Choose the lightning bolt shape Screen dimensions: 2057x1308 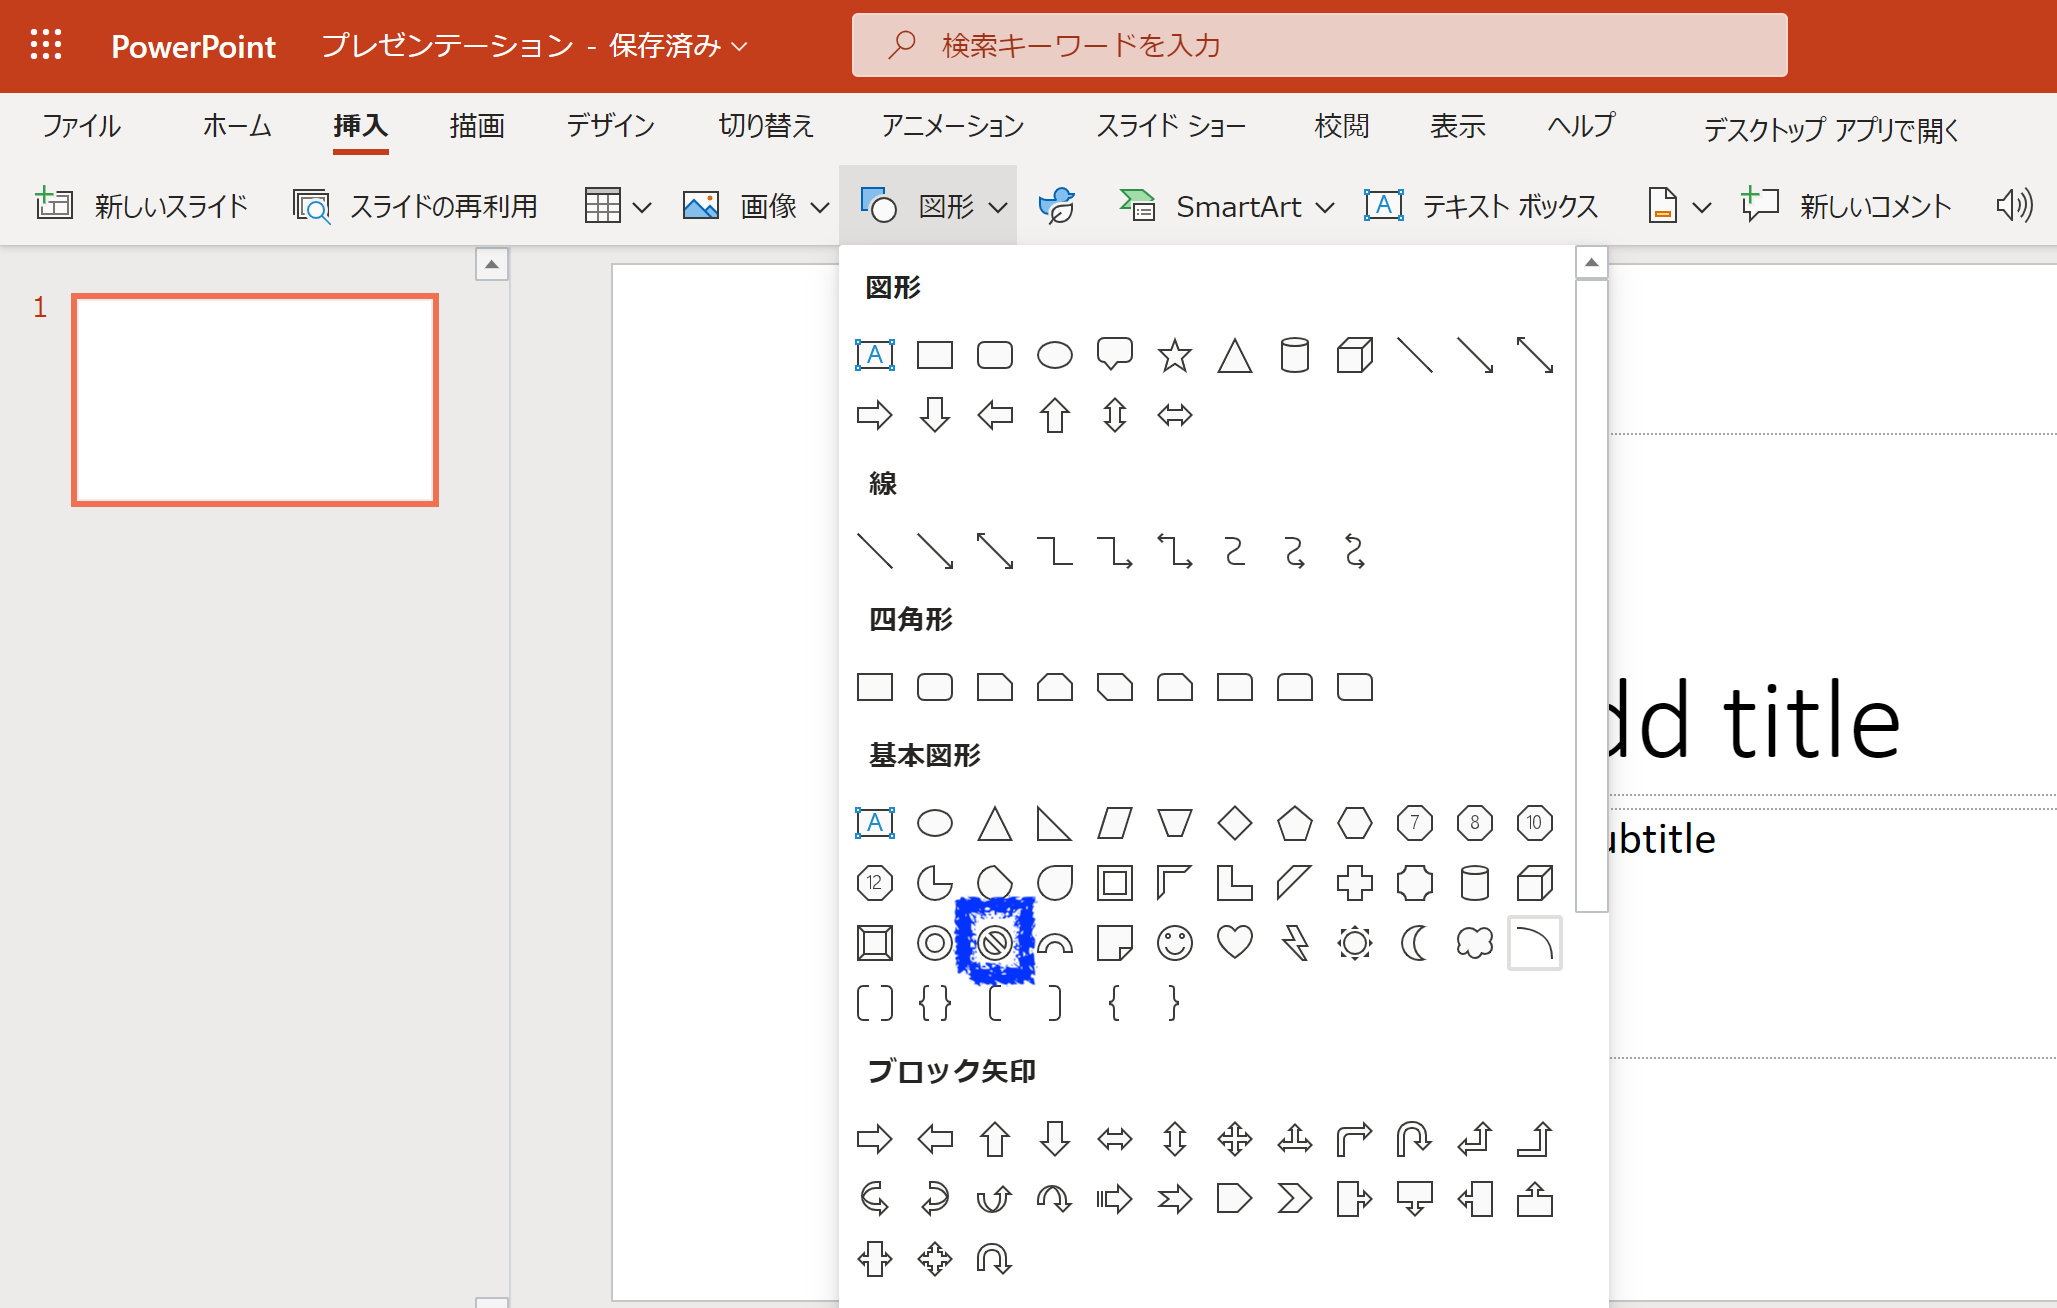(x=1294, y=943)
